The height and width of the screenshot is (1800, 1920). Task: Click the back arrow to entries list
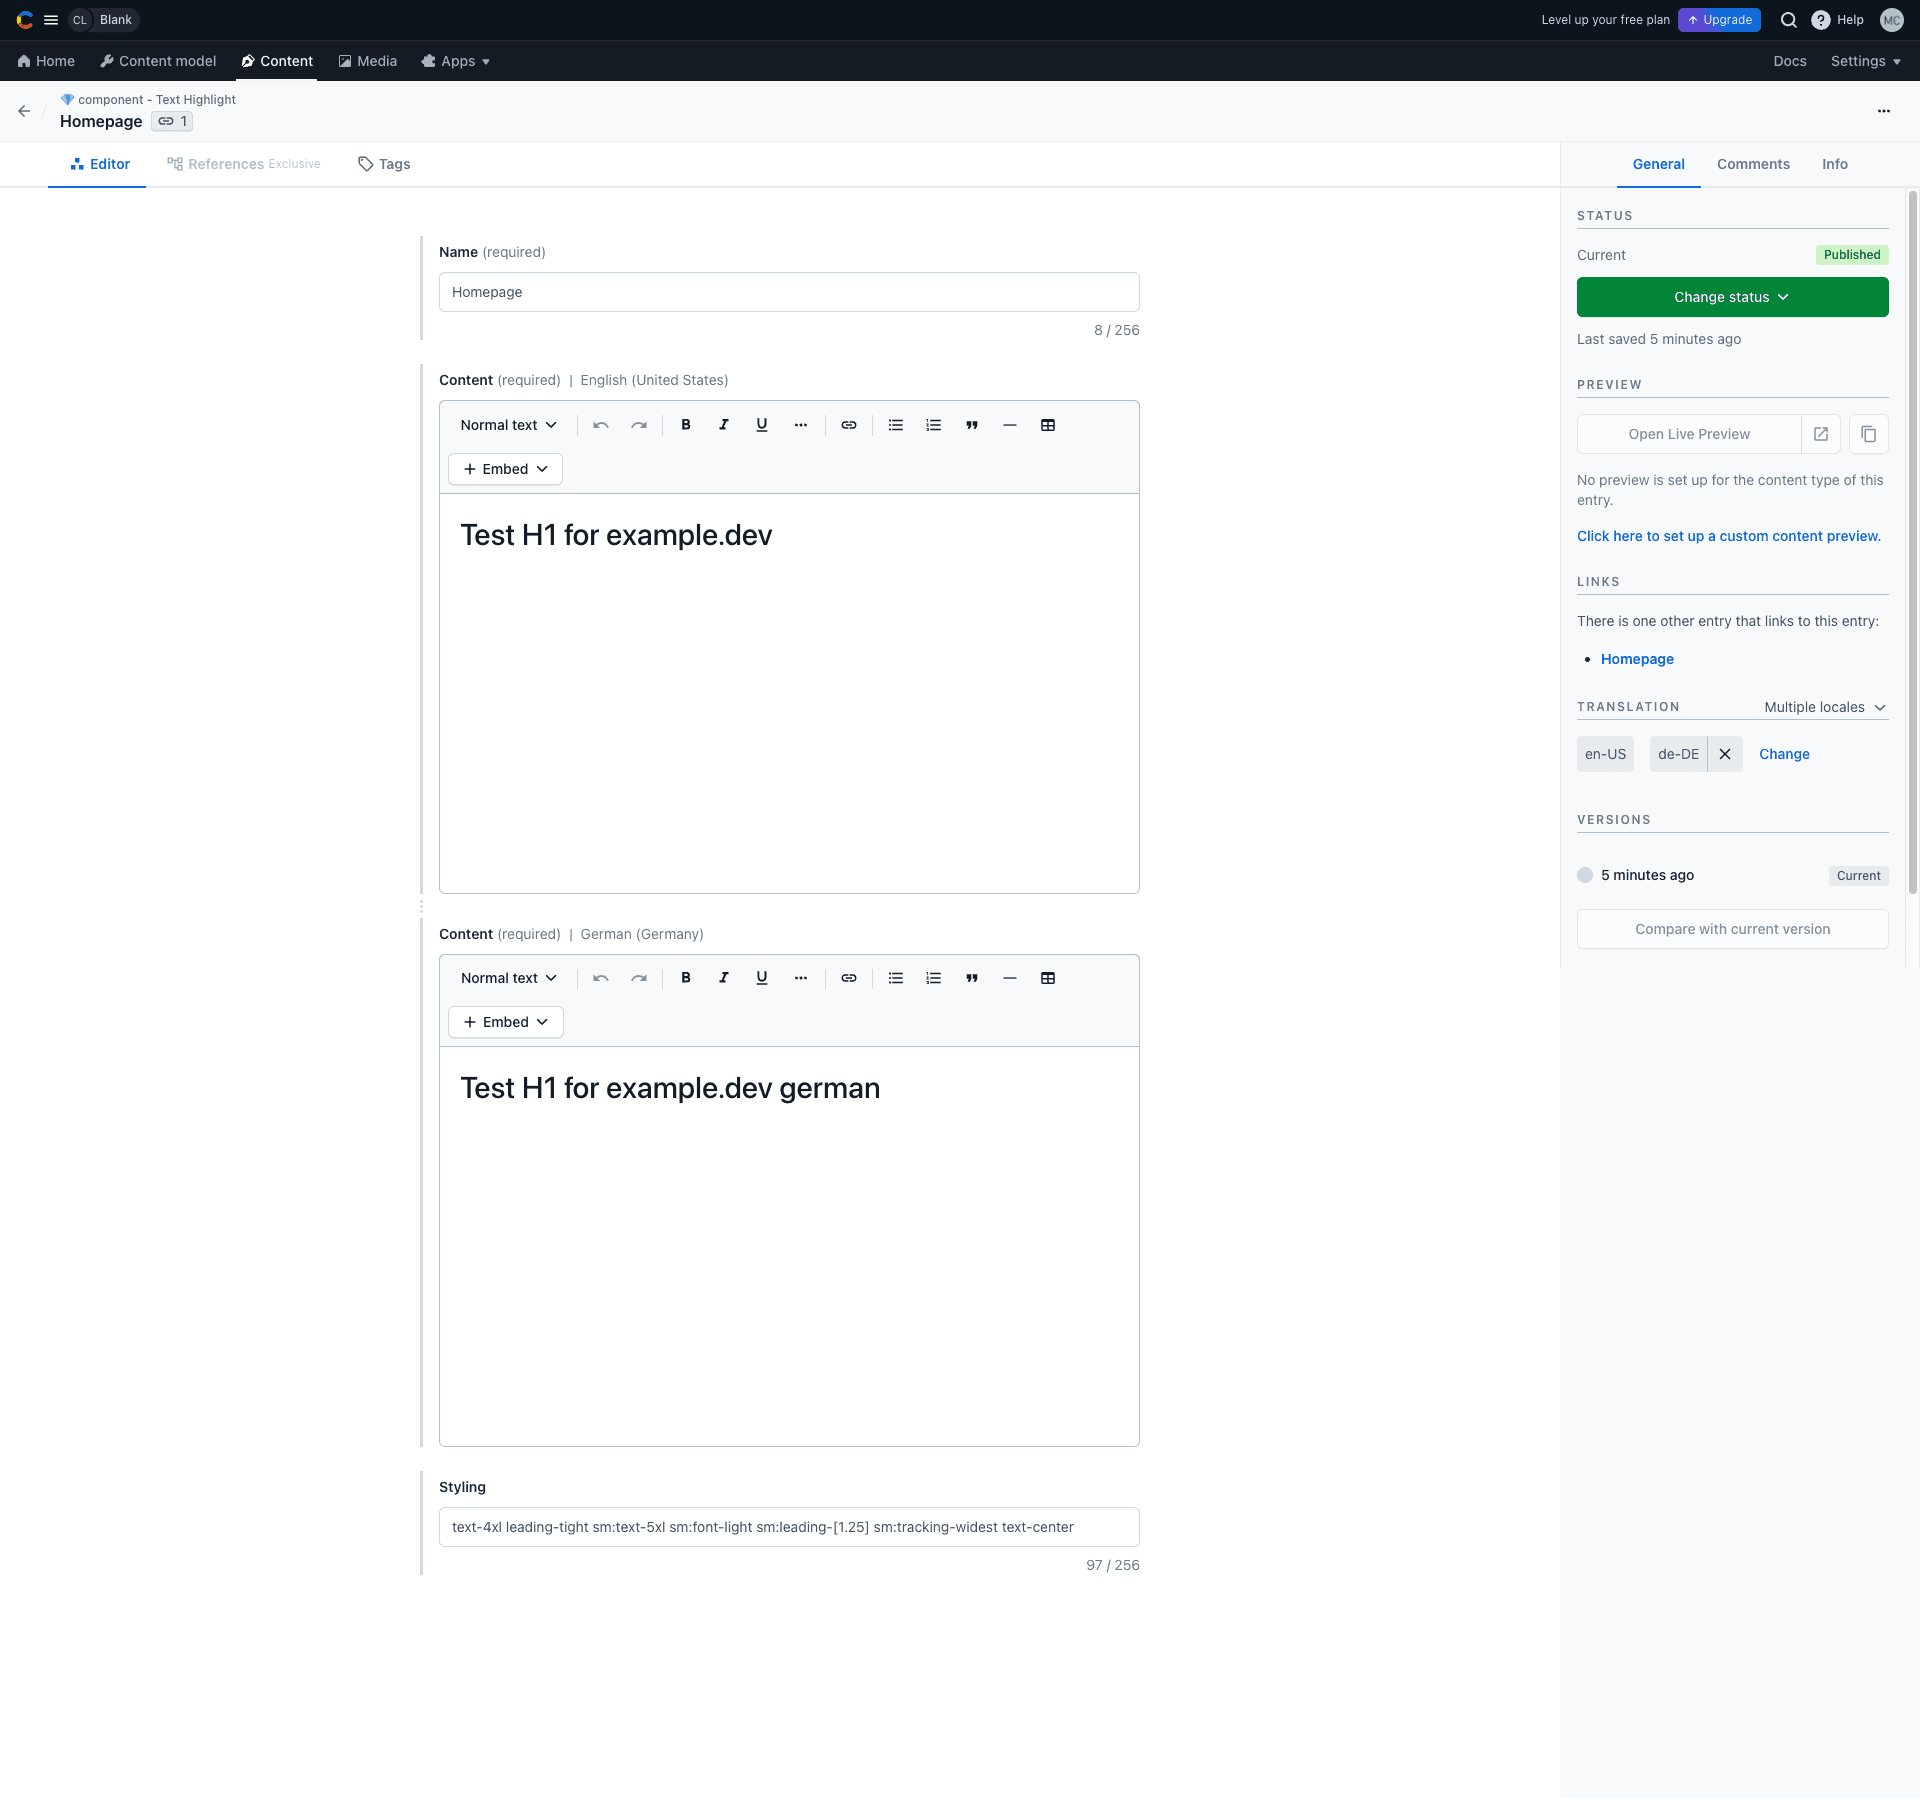point(24,111)
